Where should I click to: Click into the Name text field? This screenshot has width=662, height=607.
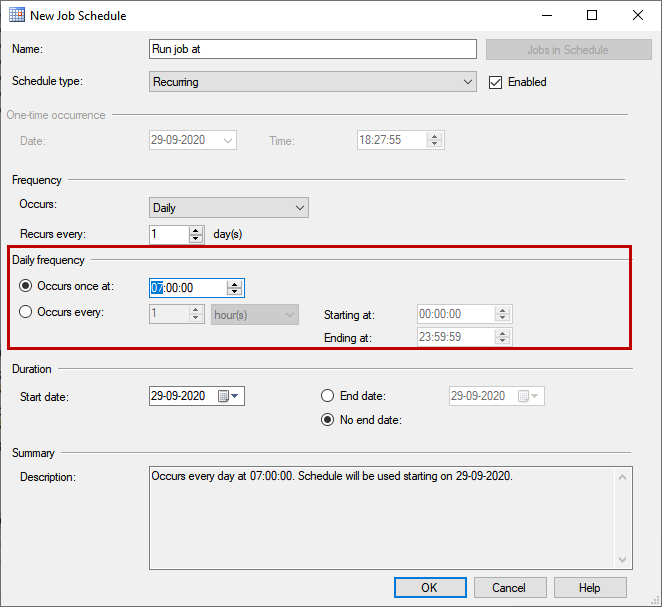[x=313, y=49]
